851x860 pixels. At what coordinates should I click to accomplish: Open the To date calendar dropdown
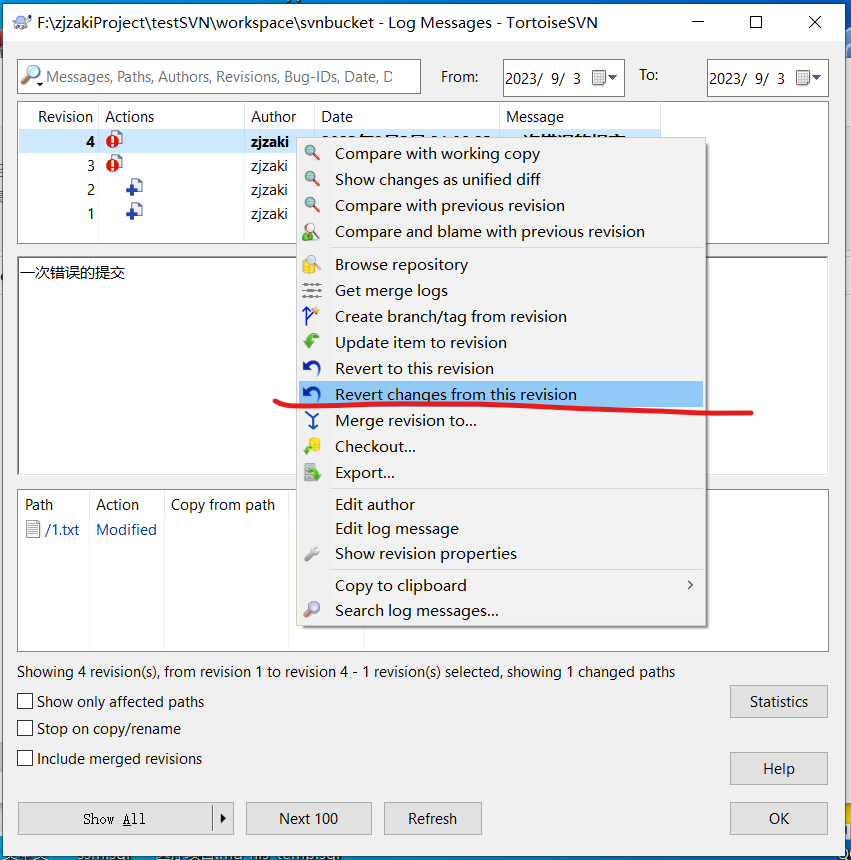pos(809,78)
